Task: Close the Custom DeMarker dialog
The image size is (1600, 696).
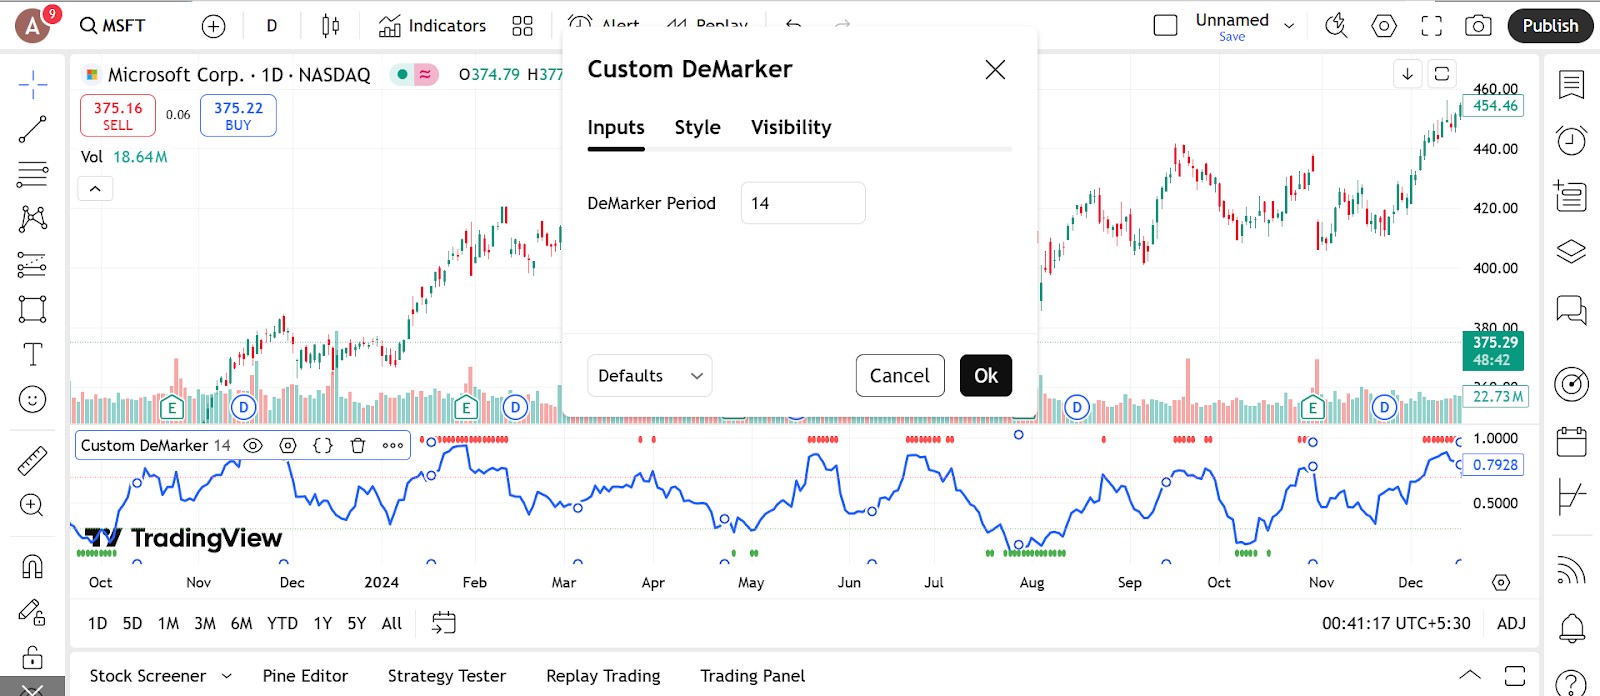Action: pos(995,69)
